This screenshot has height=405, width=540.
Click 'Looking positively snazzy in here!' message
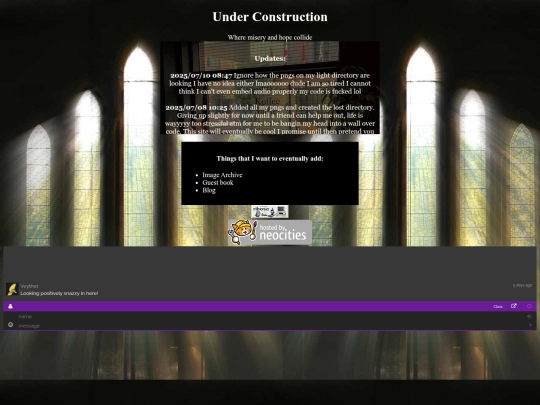pyautogui.click(x=59, y=293)
